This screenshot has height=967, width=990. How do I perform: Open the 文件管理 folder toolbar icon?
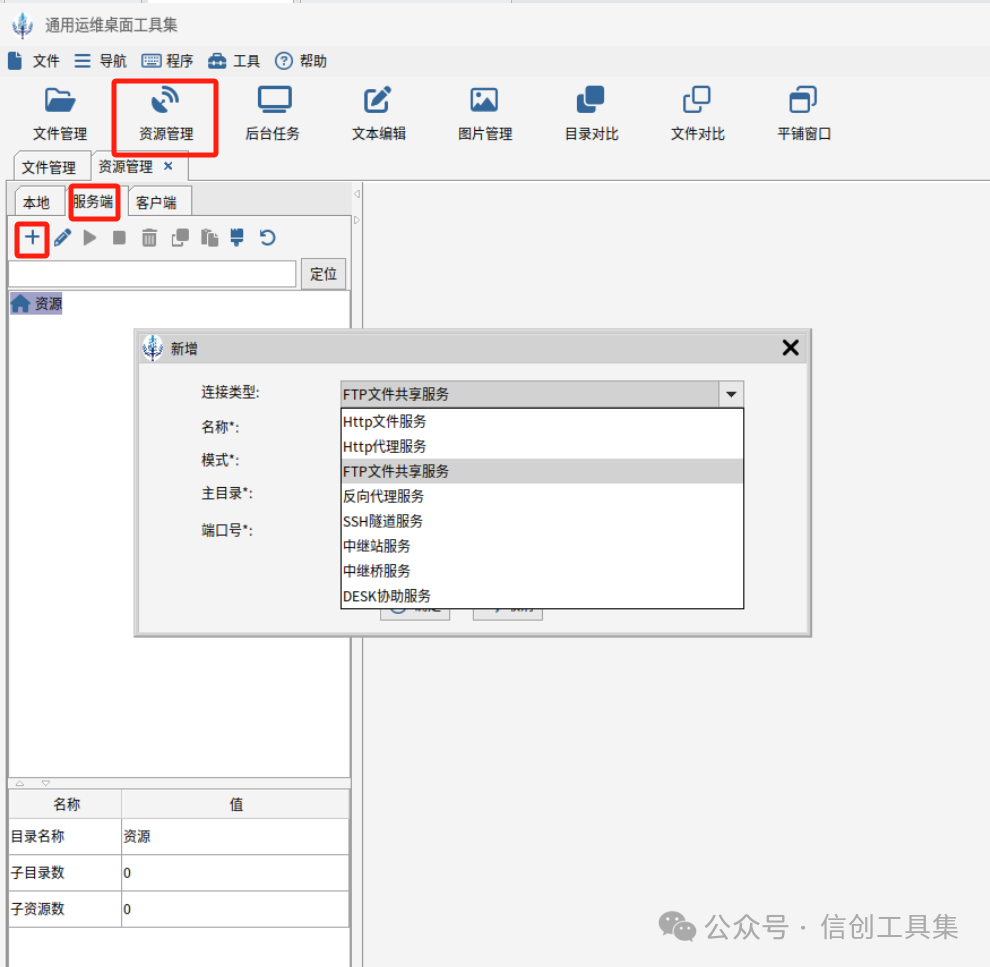60,101
